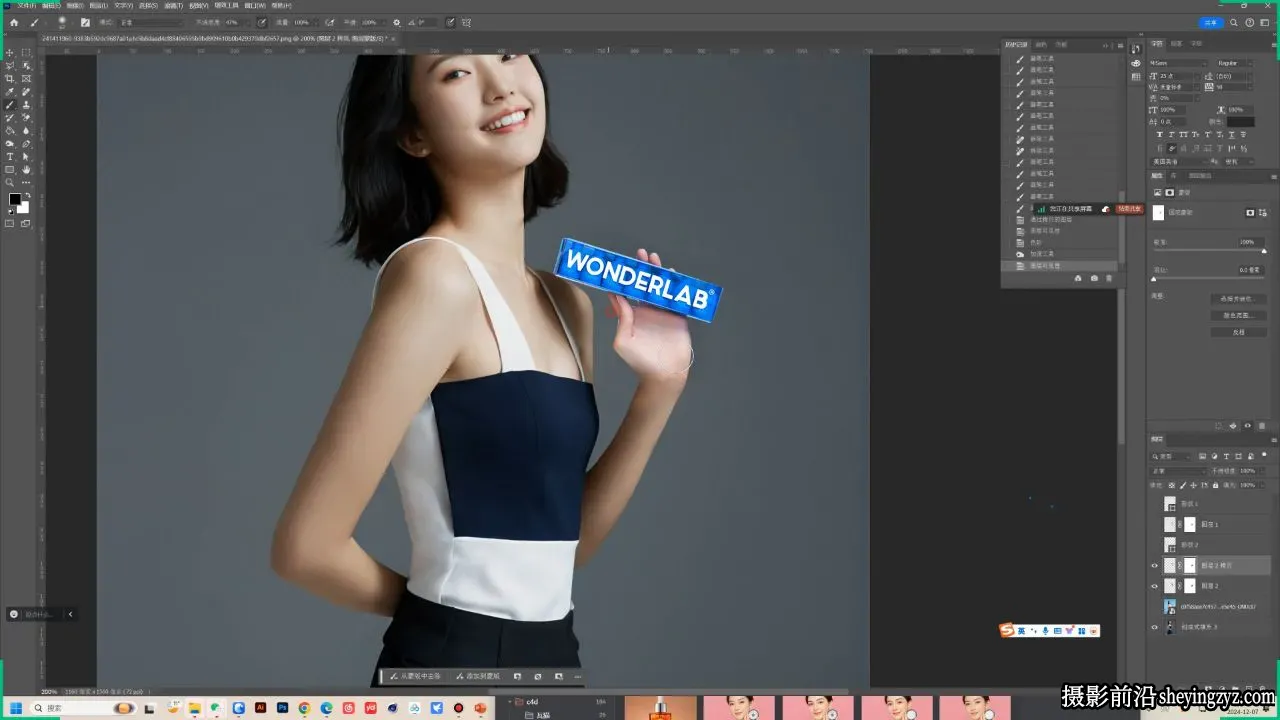Hide the 图层 2 layer
This screenshot has height=720, width=1280.
coord(1154,586)
